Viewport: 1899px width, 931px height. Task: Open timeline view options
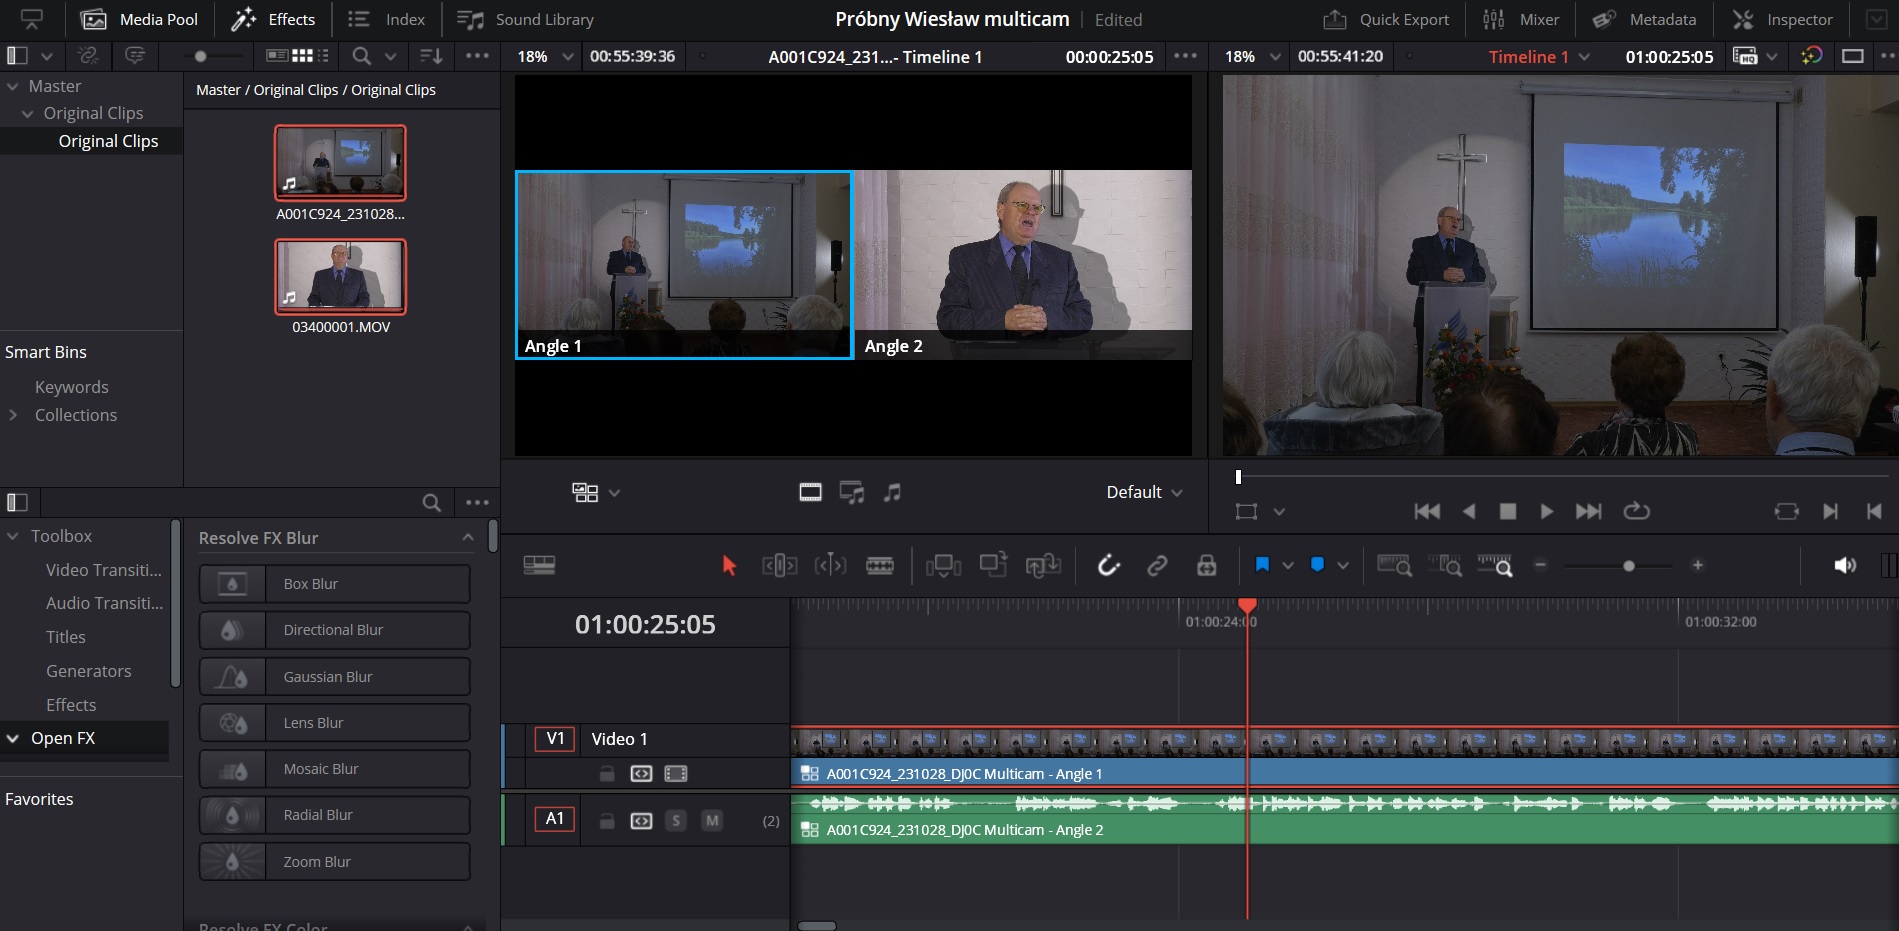[x=539, y=566]
